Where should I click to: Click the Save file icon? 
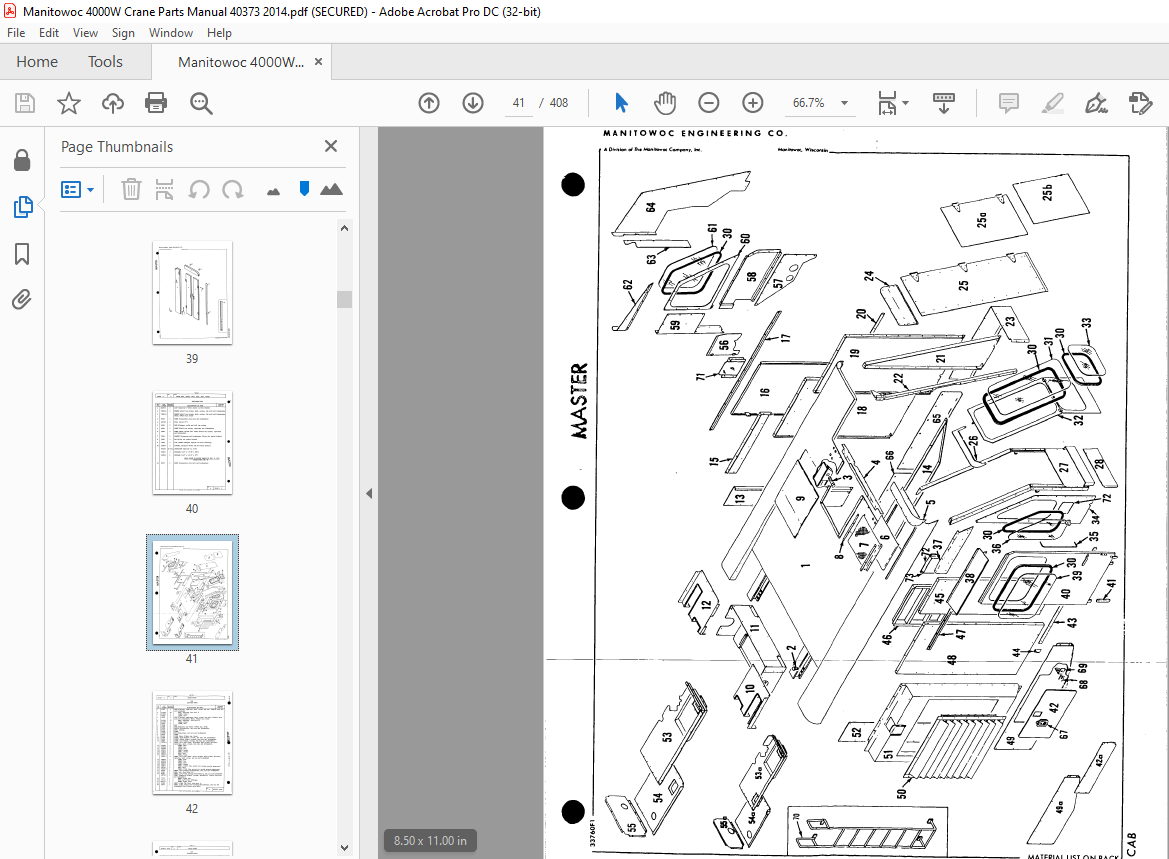coord(25,103)
